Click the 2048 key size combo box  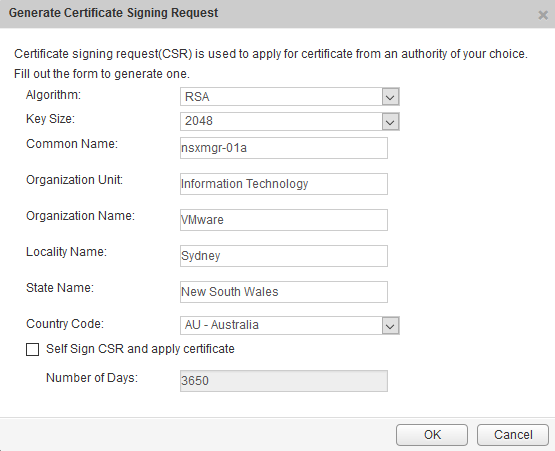pos(290,122)
